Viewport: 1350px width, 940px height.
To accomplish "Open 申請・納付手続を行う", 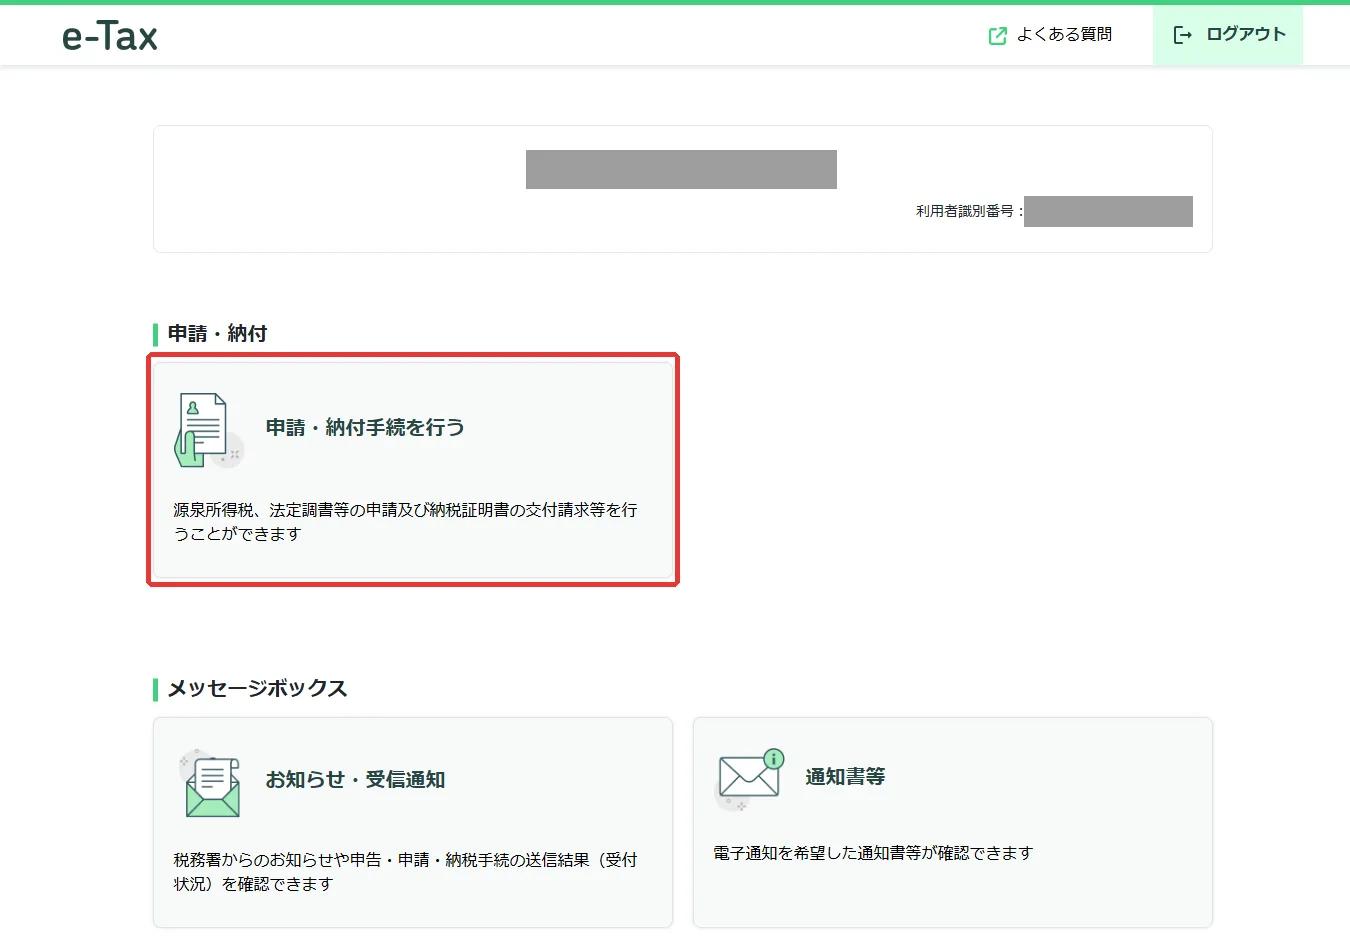I will (413, 470).
